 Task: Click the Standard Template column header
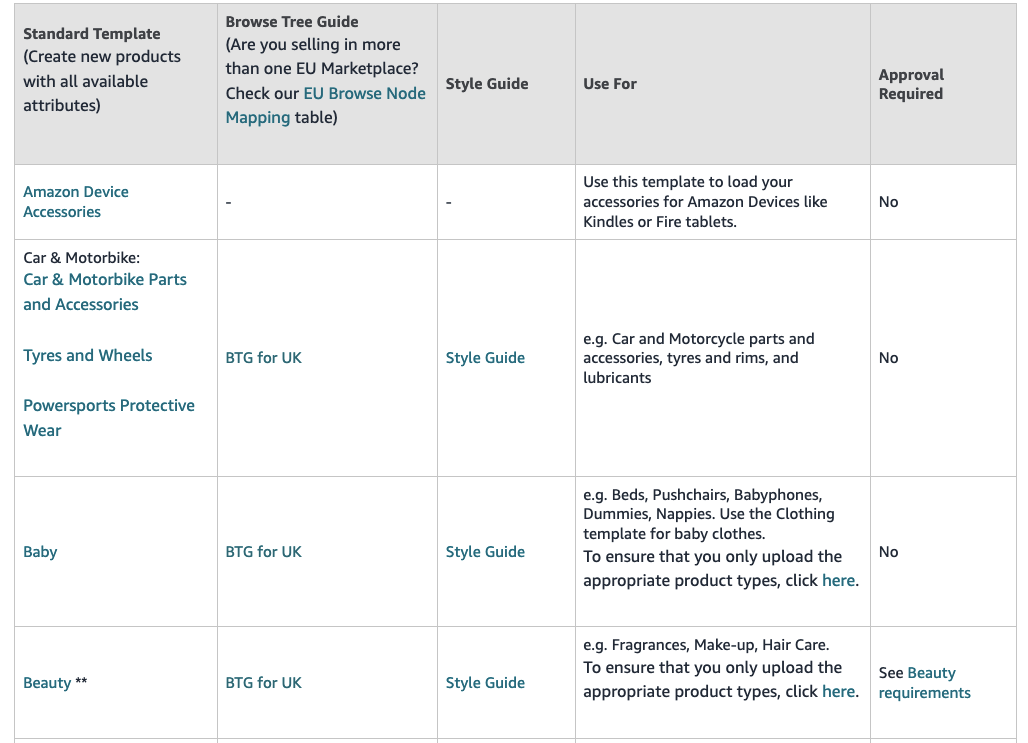point(91,34)
